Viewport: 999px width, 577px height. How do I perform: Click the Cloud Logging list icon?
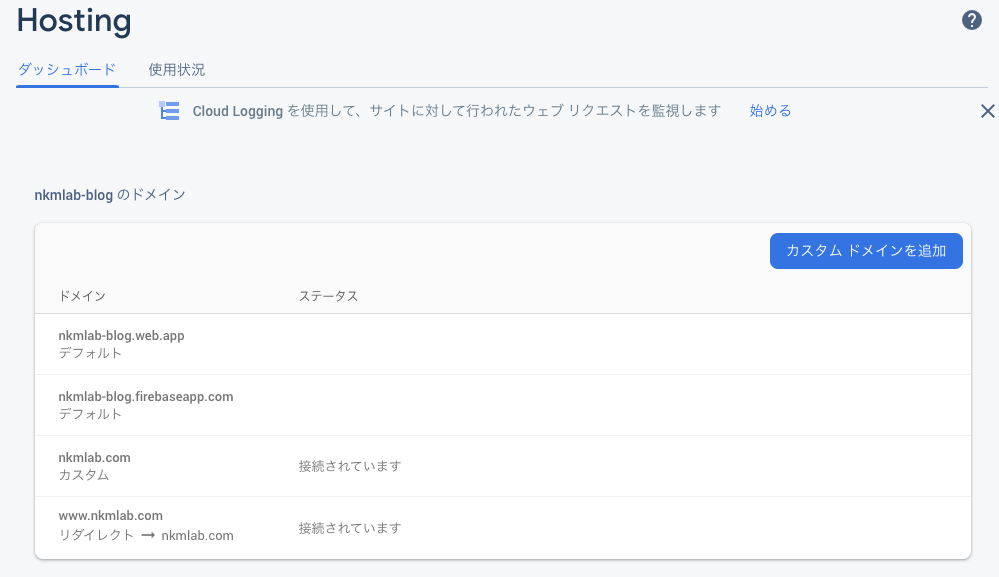click(x=169, y=111)
